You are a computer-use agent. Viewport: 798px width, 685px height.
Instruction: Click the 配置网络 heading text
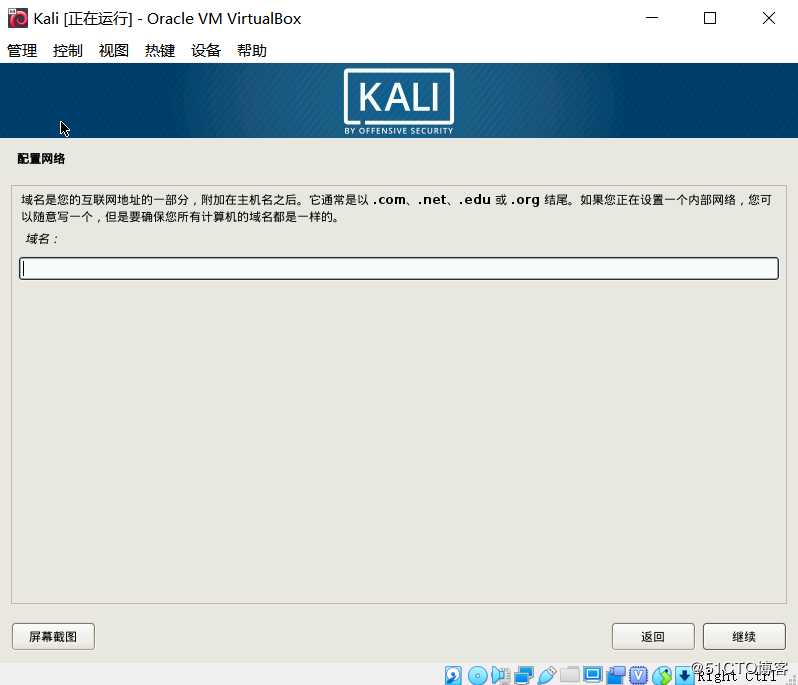(41, 159)
